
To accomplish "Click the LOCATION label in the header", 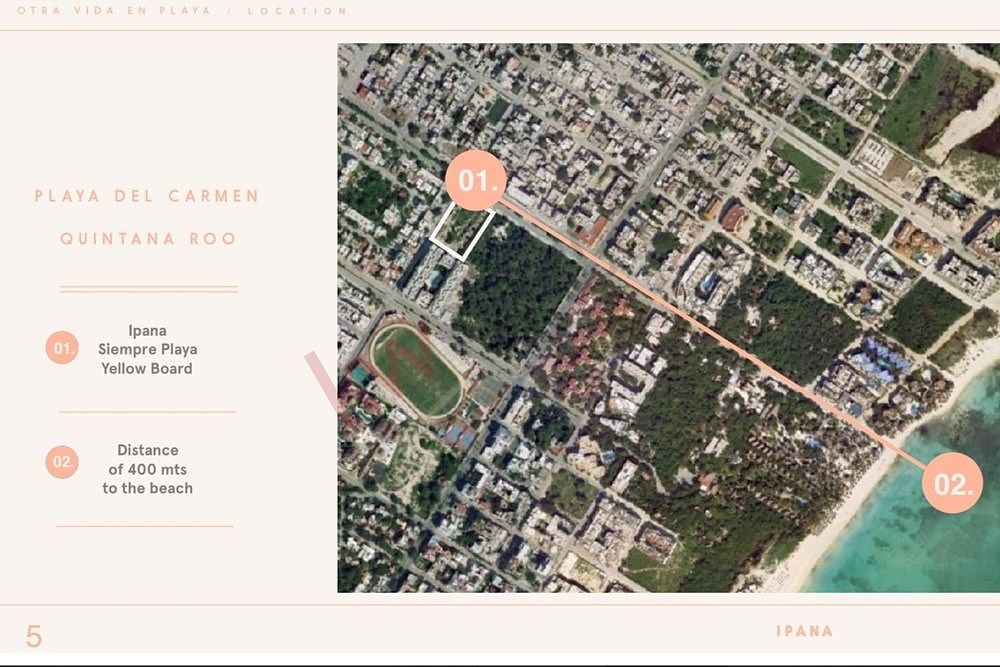I will pos(297,11).
